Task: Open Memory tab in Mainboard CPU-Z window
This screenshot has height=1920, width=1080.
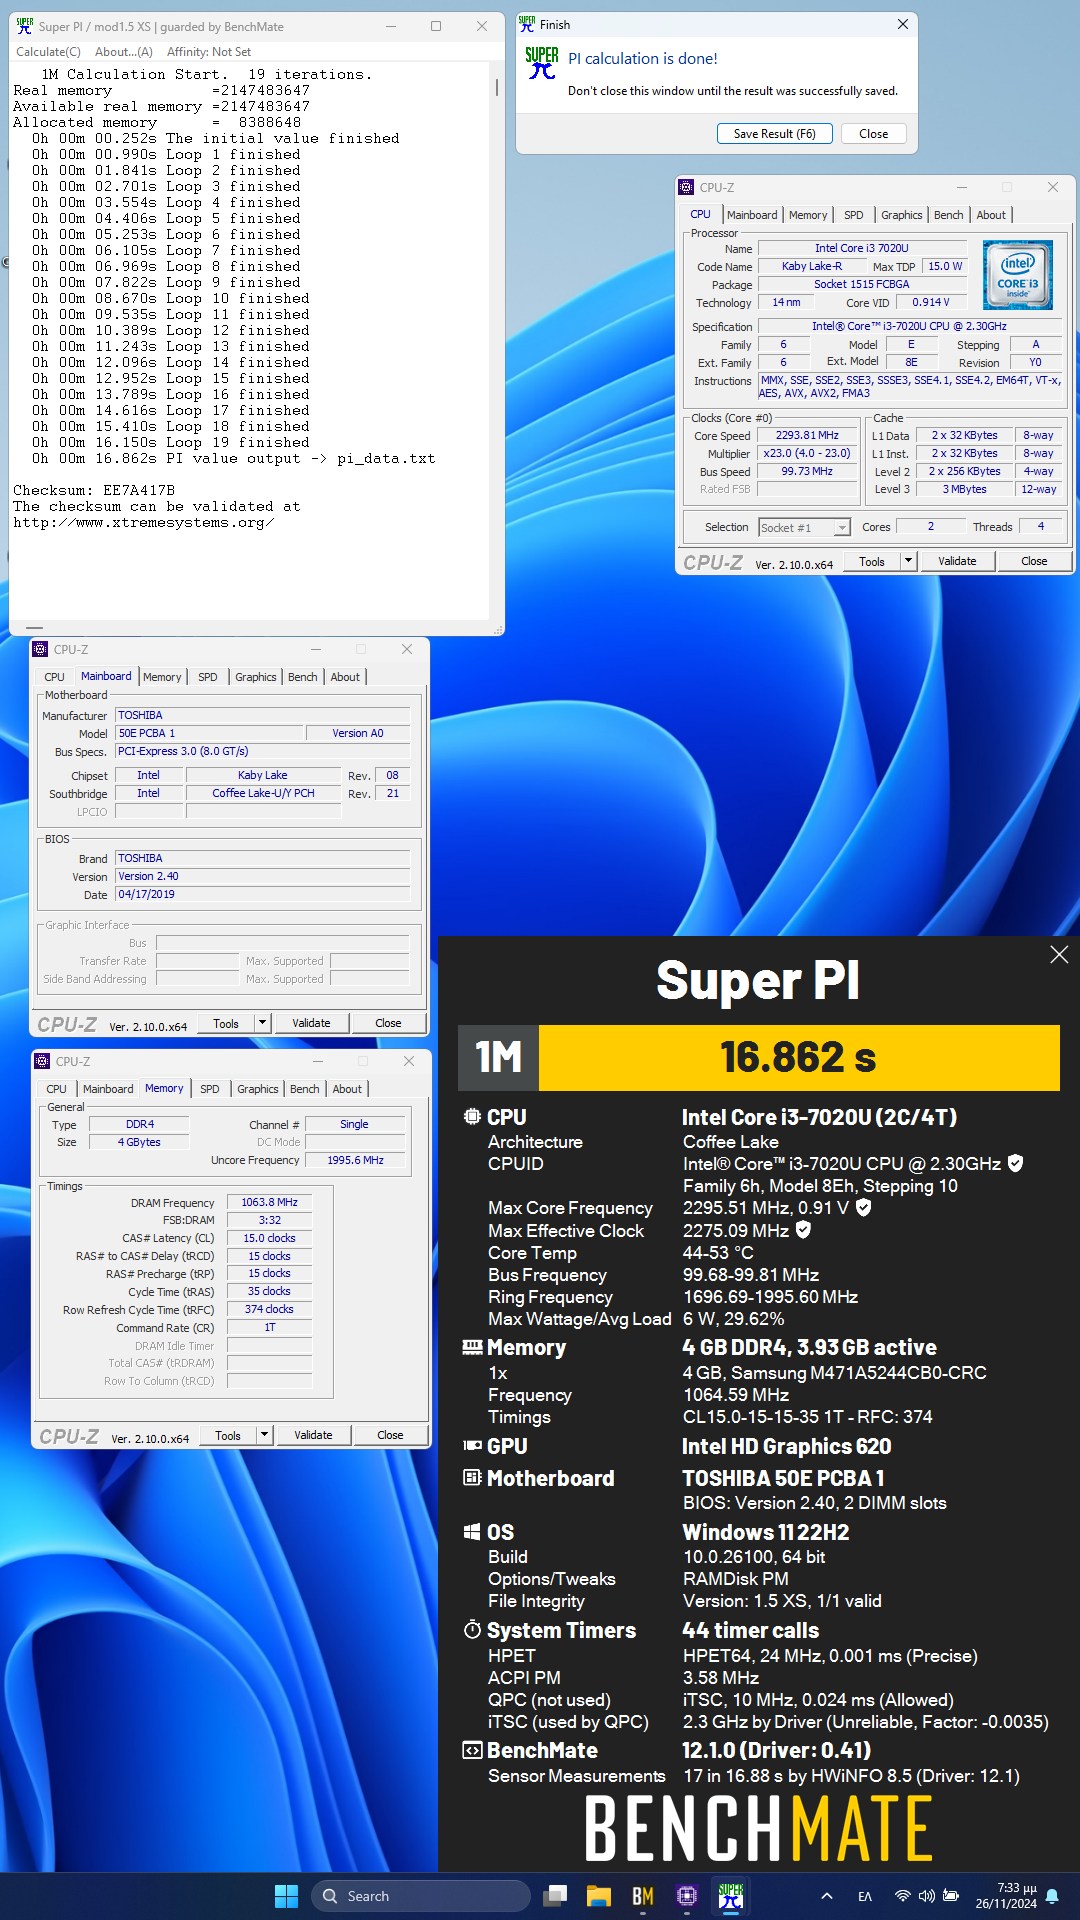Action: click(162, 677)
